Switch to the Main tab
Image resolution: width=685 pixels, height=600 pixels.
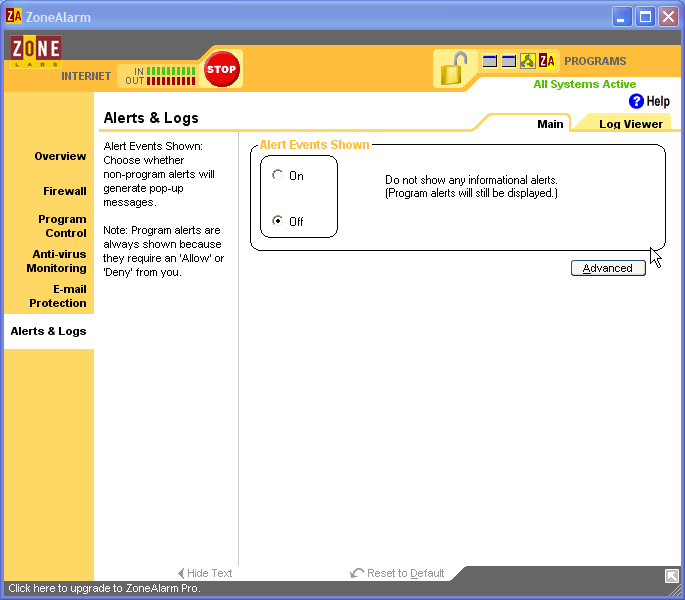550,124
